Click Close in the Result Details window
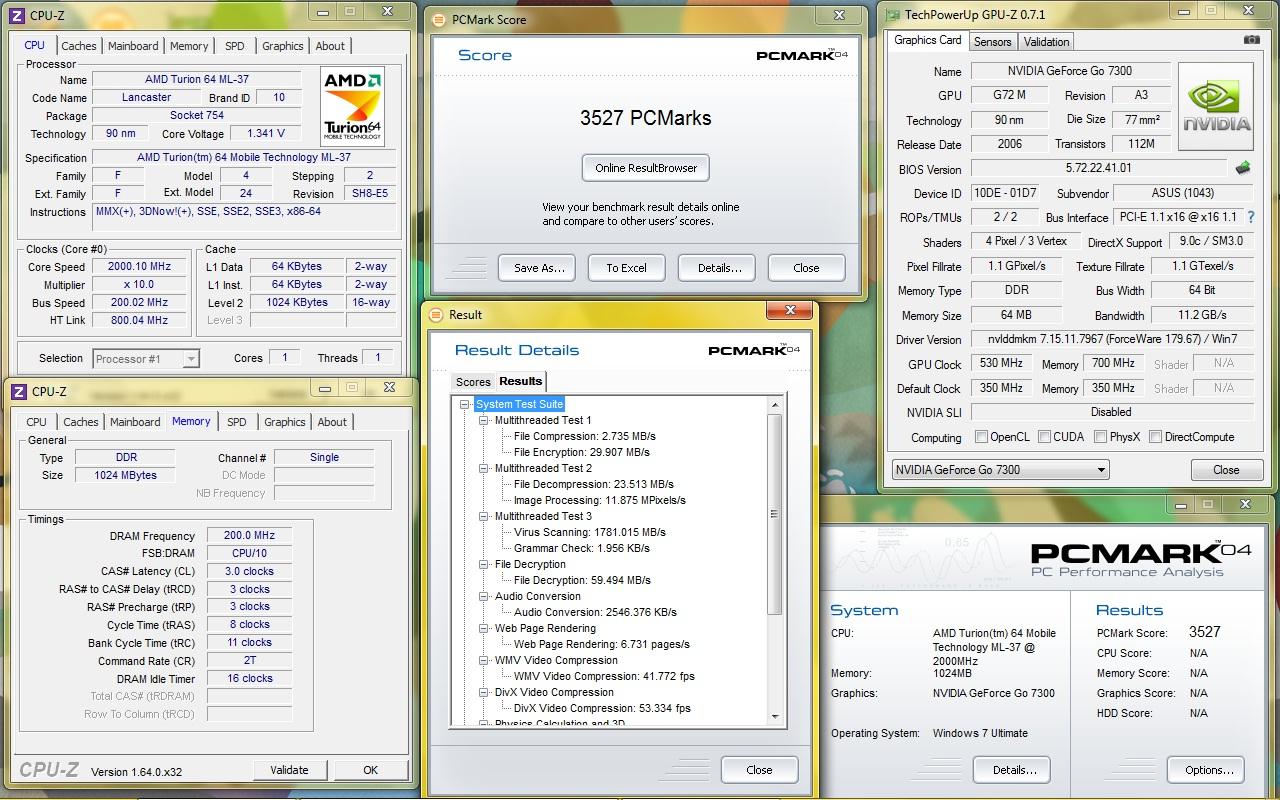This screenshot has width=1280, height=800. click(x=759, y=770)
